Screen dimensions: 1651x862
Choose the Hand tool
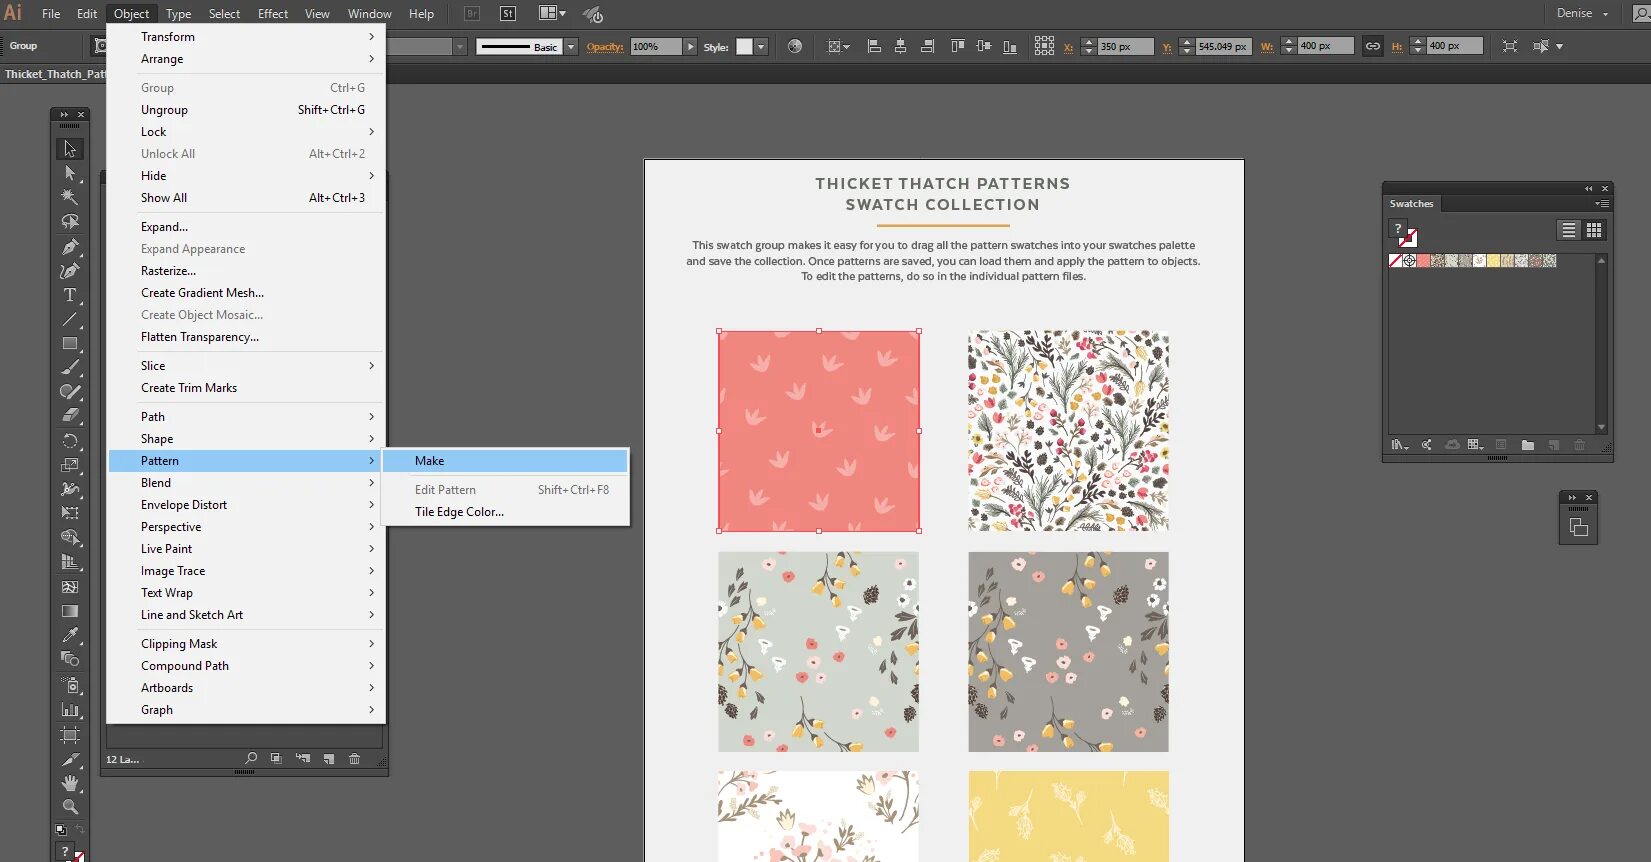click(x=69, y=783)
